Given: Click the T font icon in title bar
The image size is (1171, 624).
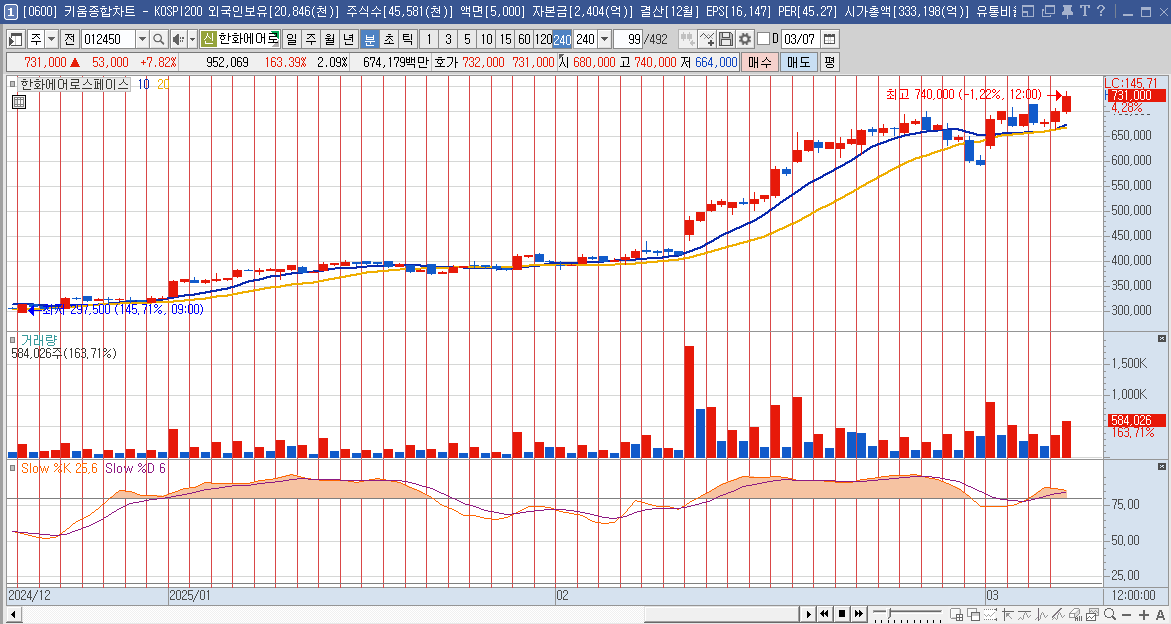Looking at the screenshot, I should point(1084,11).
